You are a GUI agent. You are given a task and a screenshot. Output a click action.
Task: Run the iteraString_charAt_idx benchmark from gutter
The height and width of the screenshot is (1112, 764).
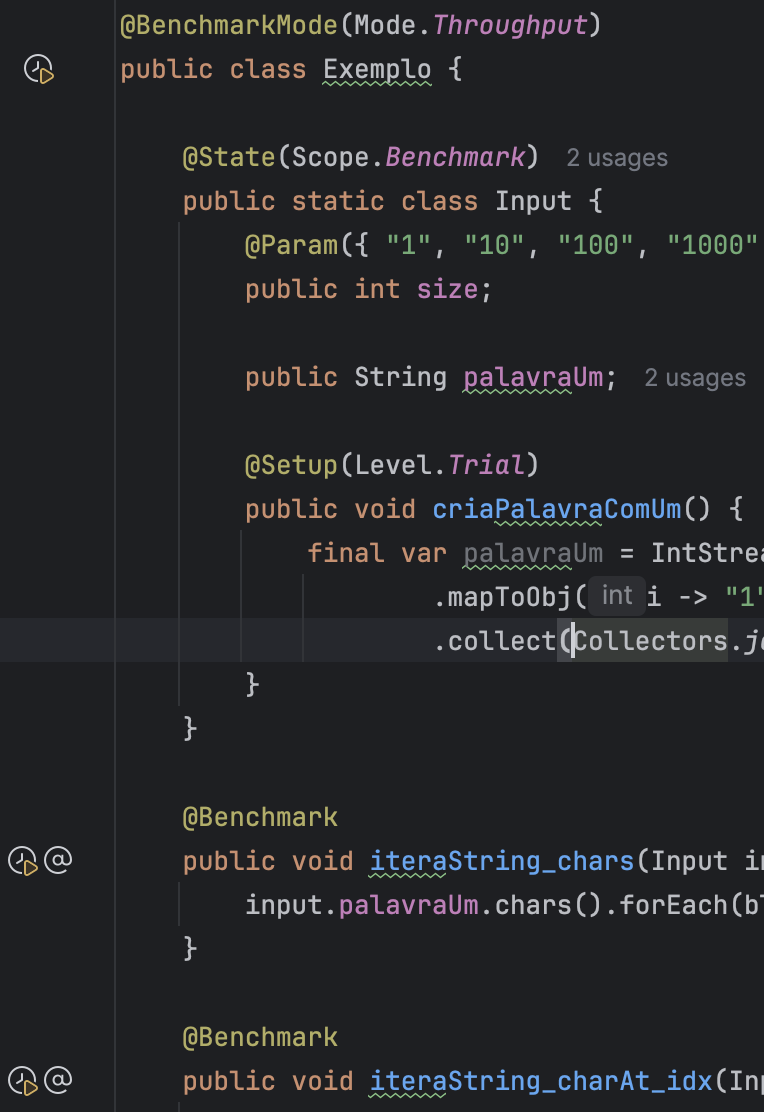pos(23,1080)
